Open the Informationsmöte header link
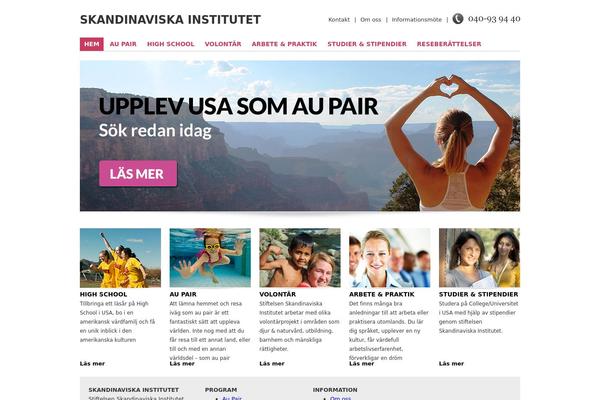 (x=417, y=20)
